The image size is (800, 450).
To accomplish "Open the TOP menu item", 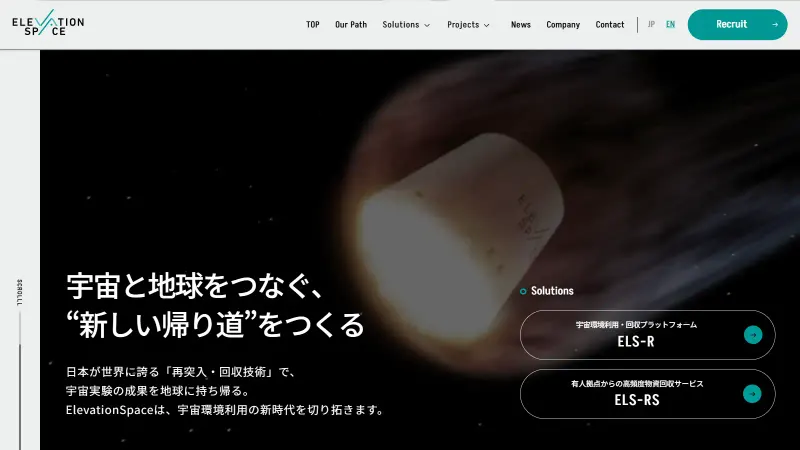I will click(x=313, y=24).
